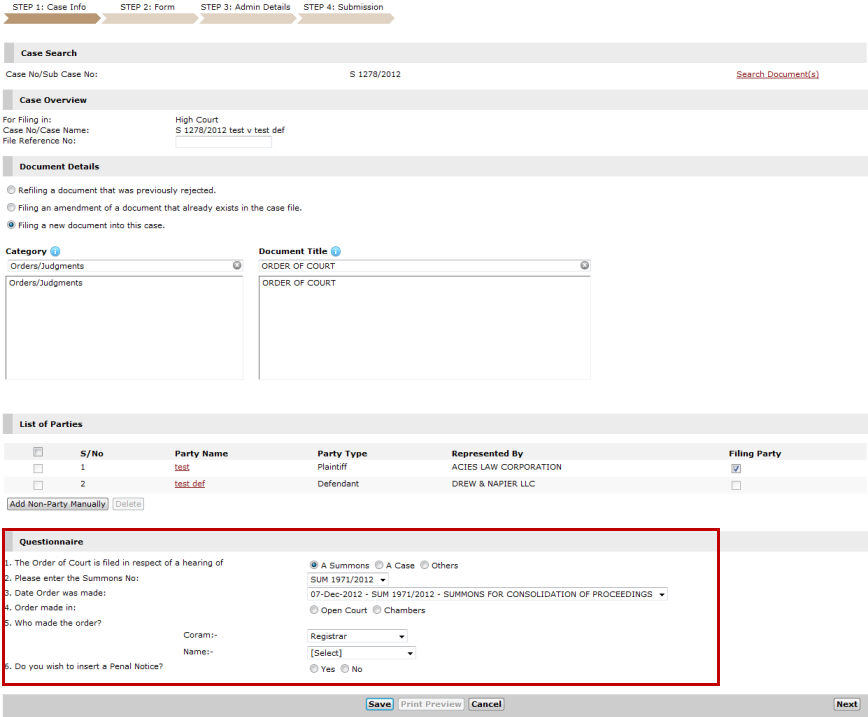Screen dimensions: 868x717
Task: Select 'Yes' for Penal Notice
Action: 315,669
